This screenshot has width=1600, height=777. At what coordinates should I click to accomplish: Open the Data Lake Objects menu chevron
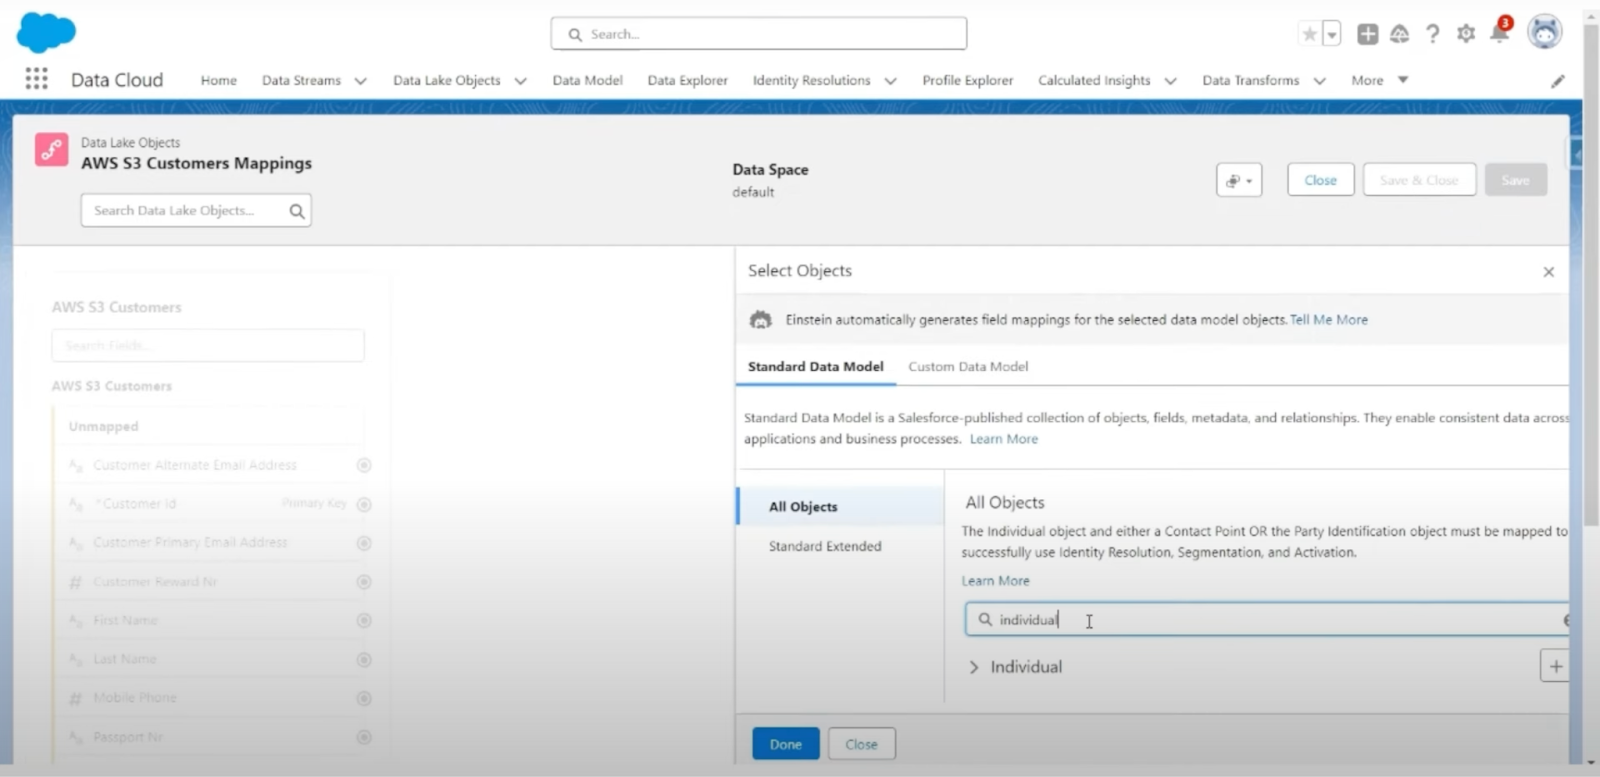click(521, 81)
